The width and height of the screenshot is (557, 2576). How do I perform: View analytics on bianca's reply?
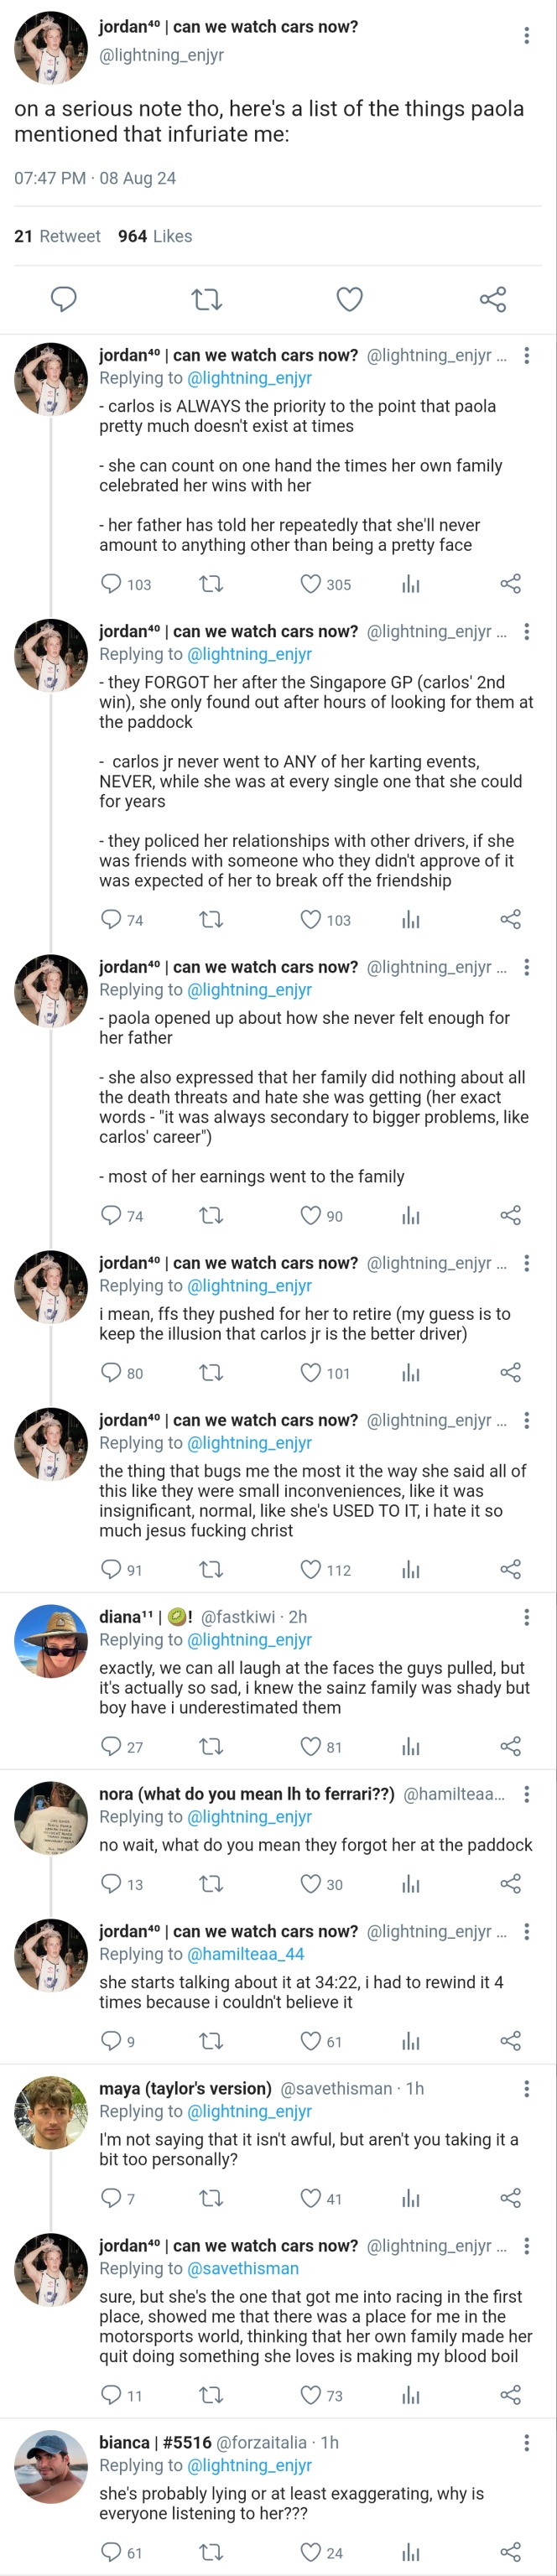[x=410, y=2552]
